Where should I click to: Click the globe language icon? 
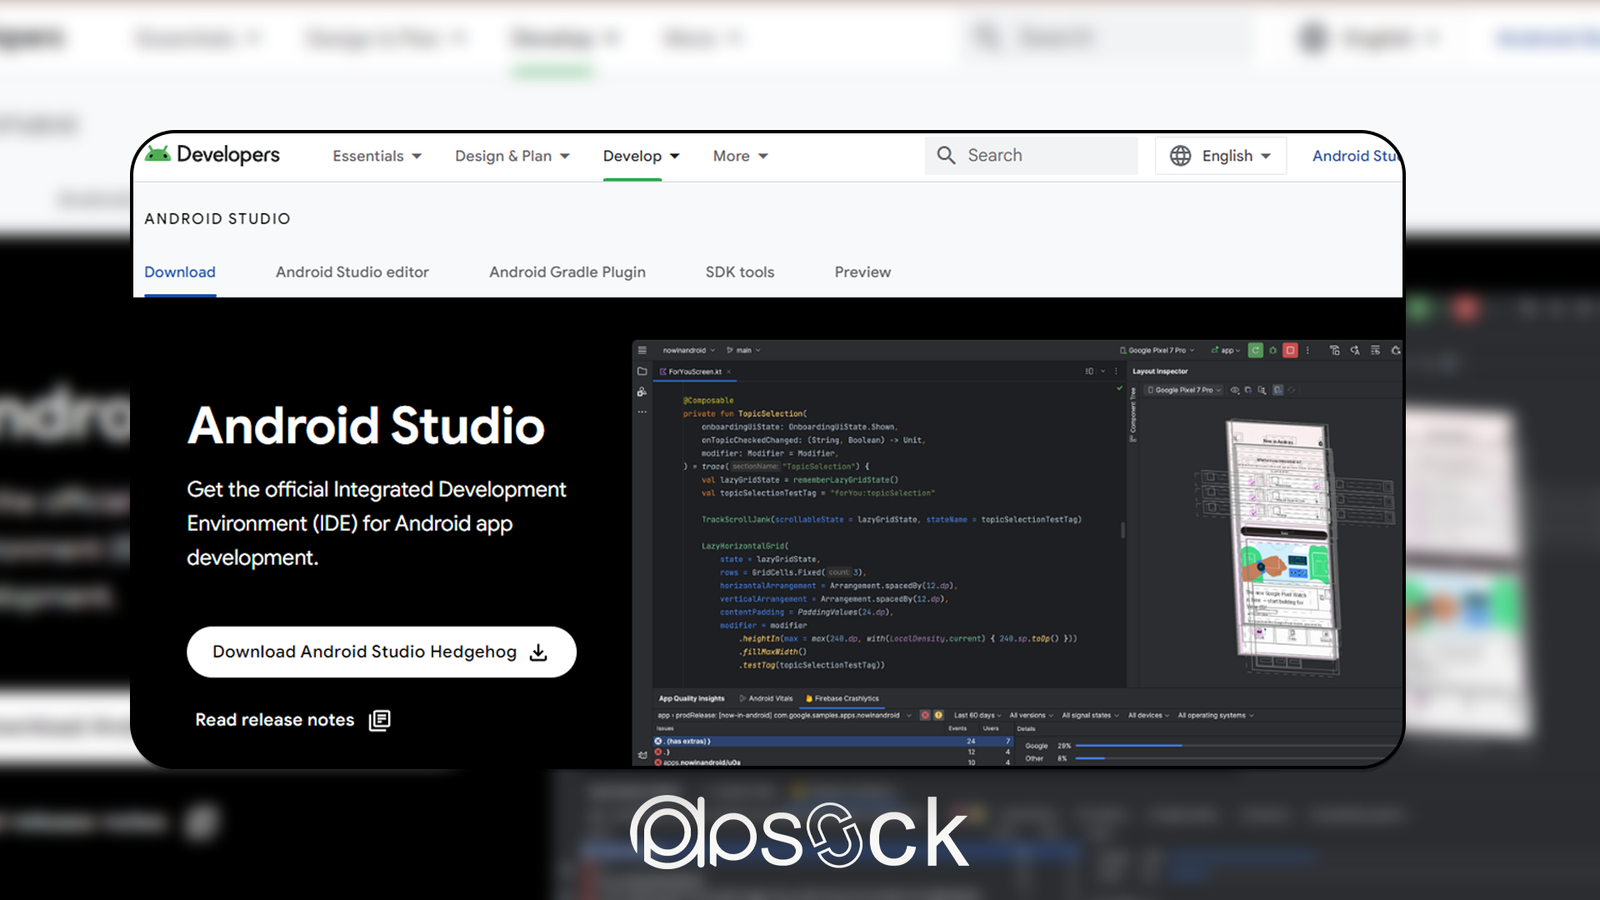click(1181, 156)
